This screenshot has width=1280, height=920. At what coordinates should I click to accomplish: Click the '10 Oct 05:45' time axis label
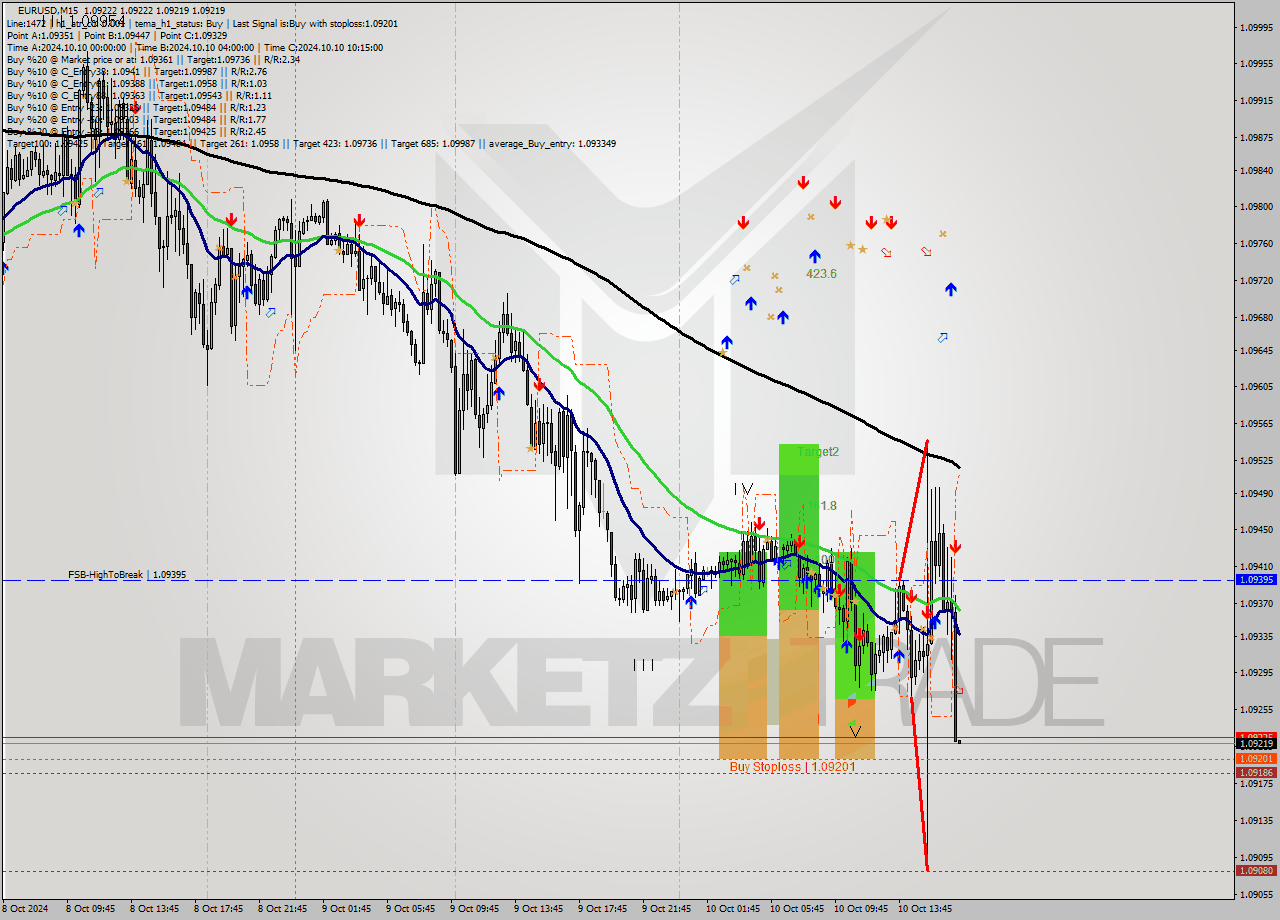click(797, 909)
